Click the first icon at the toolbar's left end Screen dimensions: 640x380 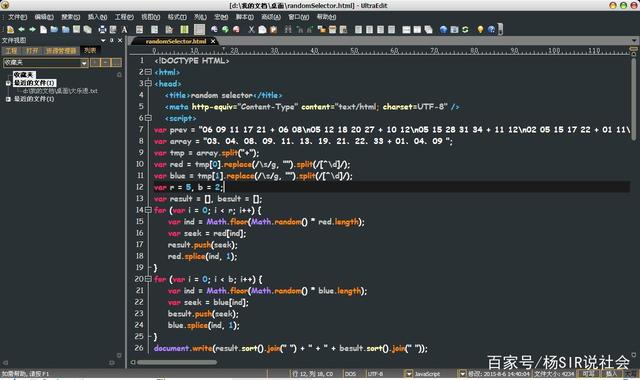[x=10, y=29]
